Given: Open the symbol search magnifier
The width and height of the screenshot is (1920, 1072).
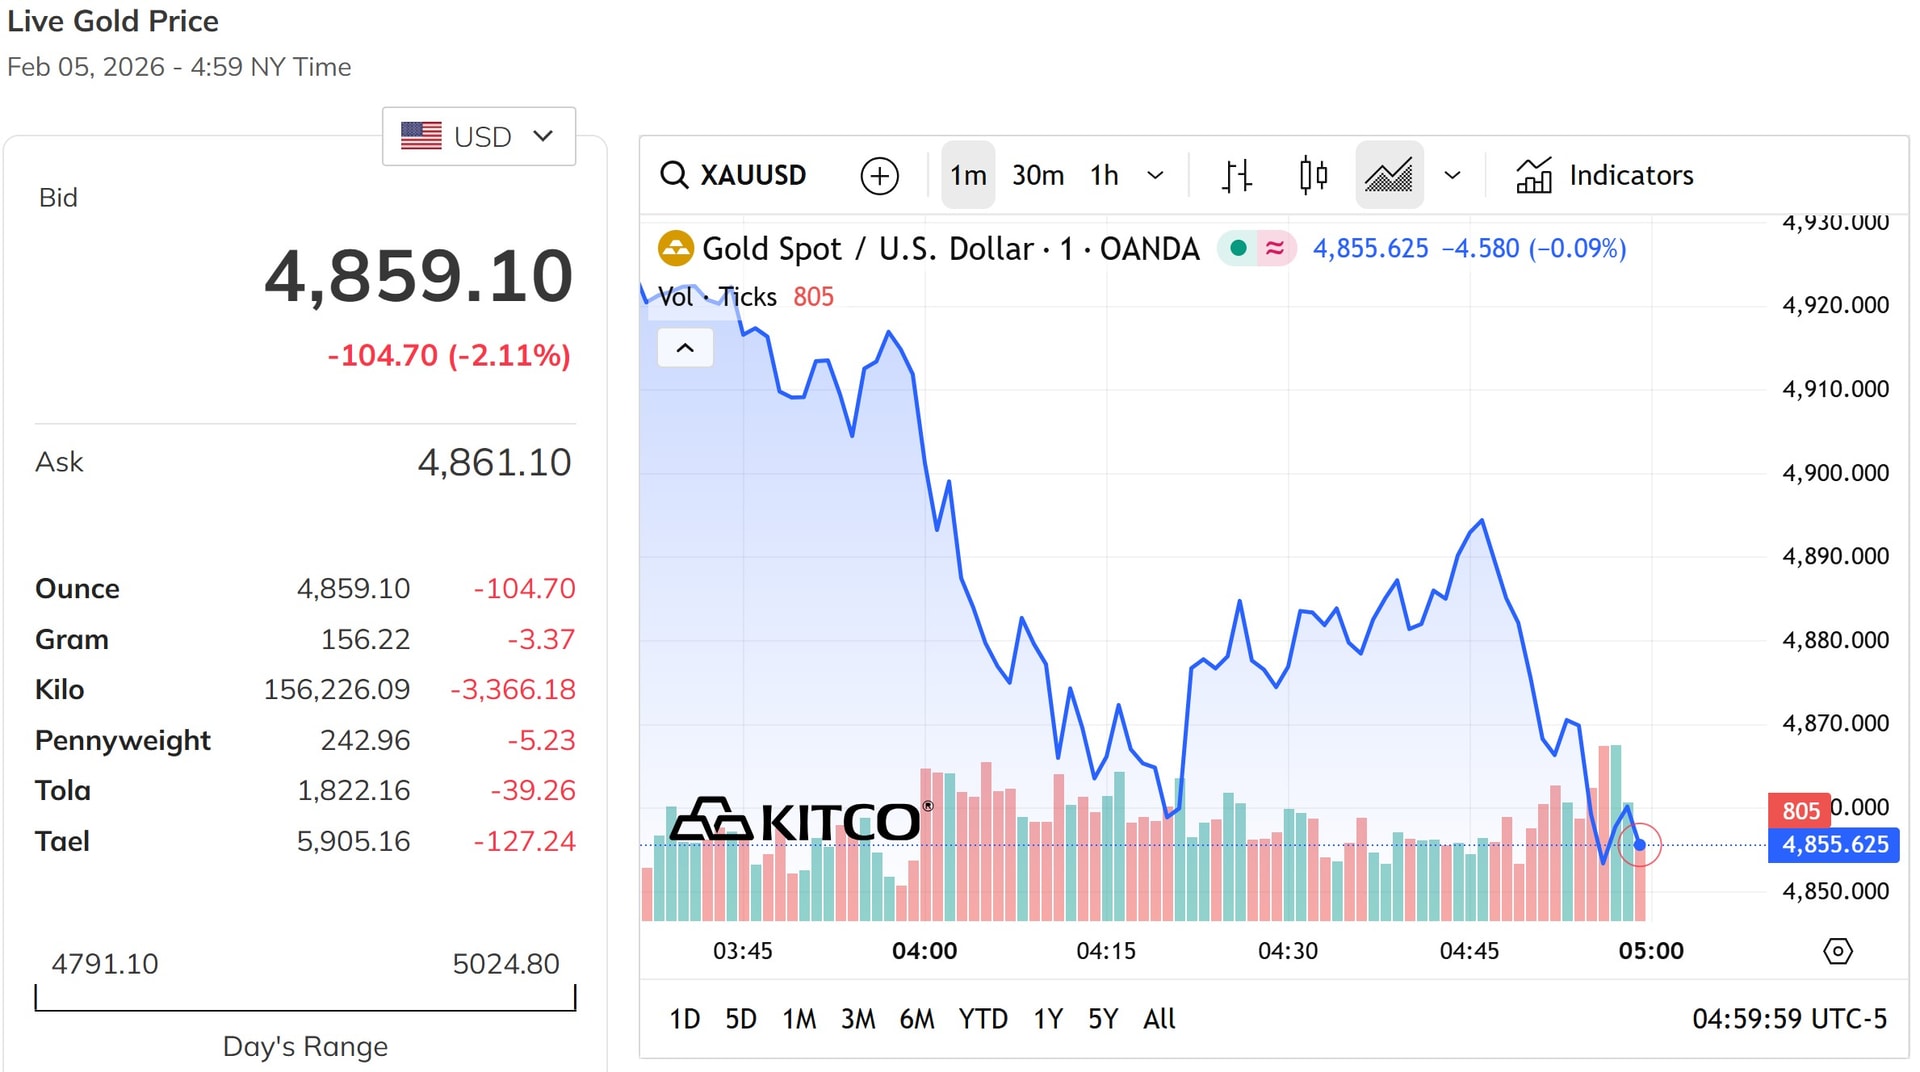Looking at the screenshot, I should tap(673, 175).
